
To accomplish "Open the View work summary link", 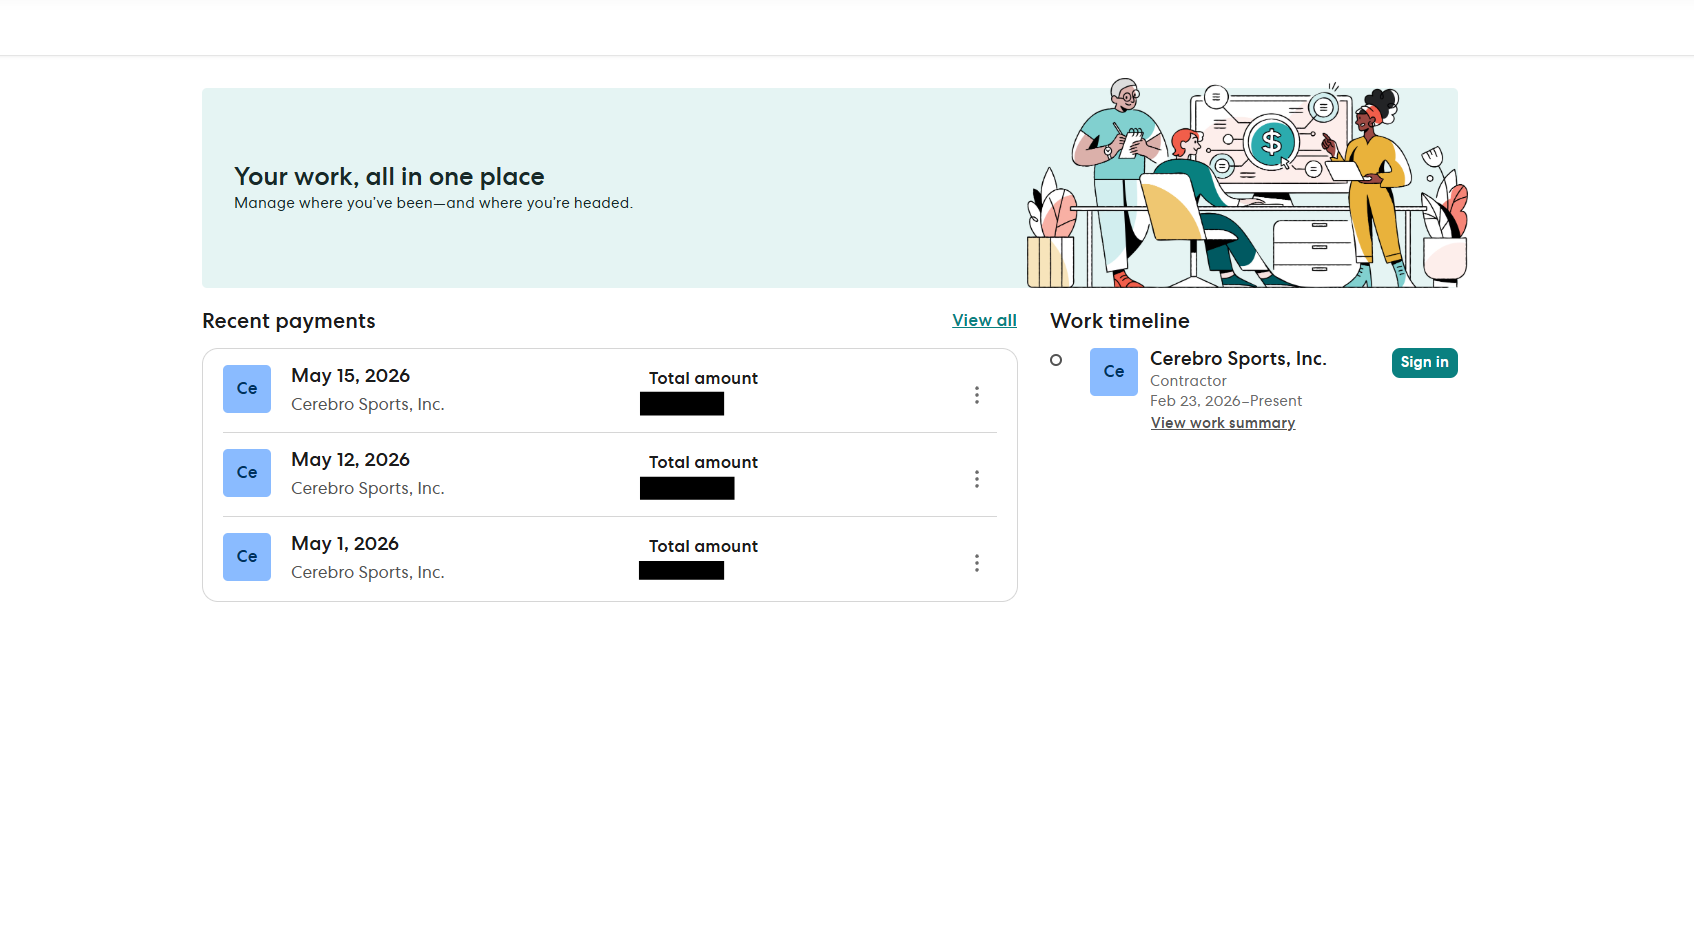I will [x=1223, y=423].
